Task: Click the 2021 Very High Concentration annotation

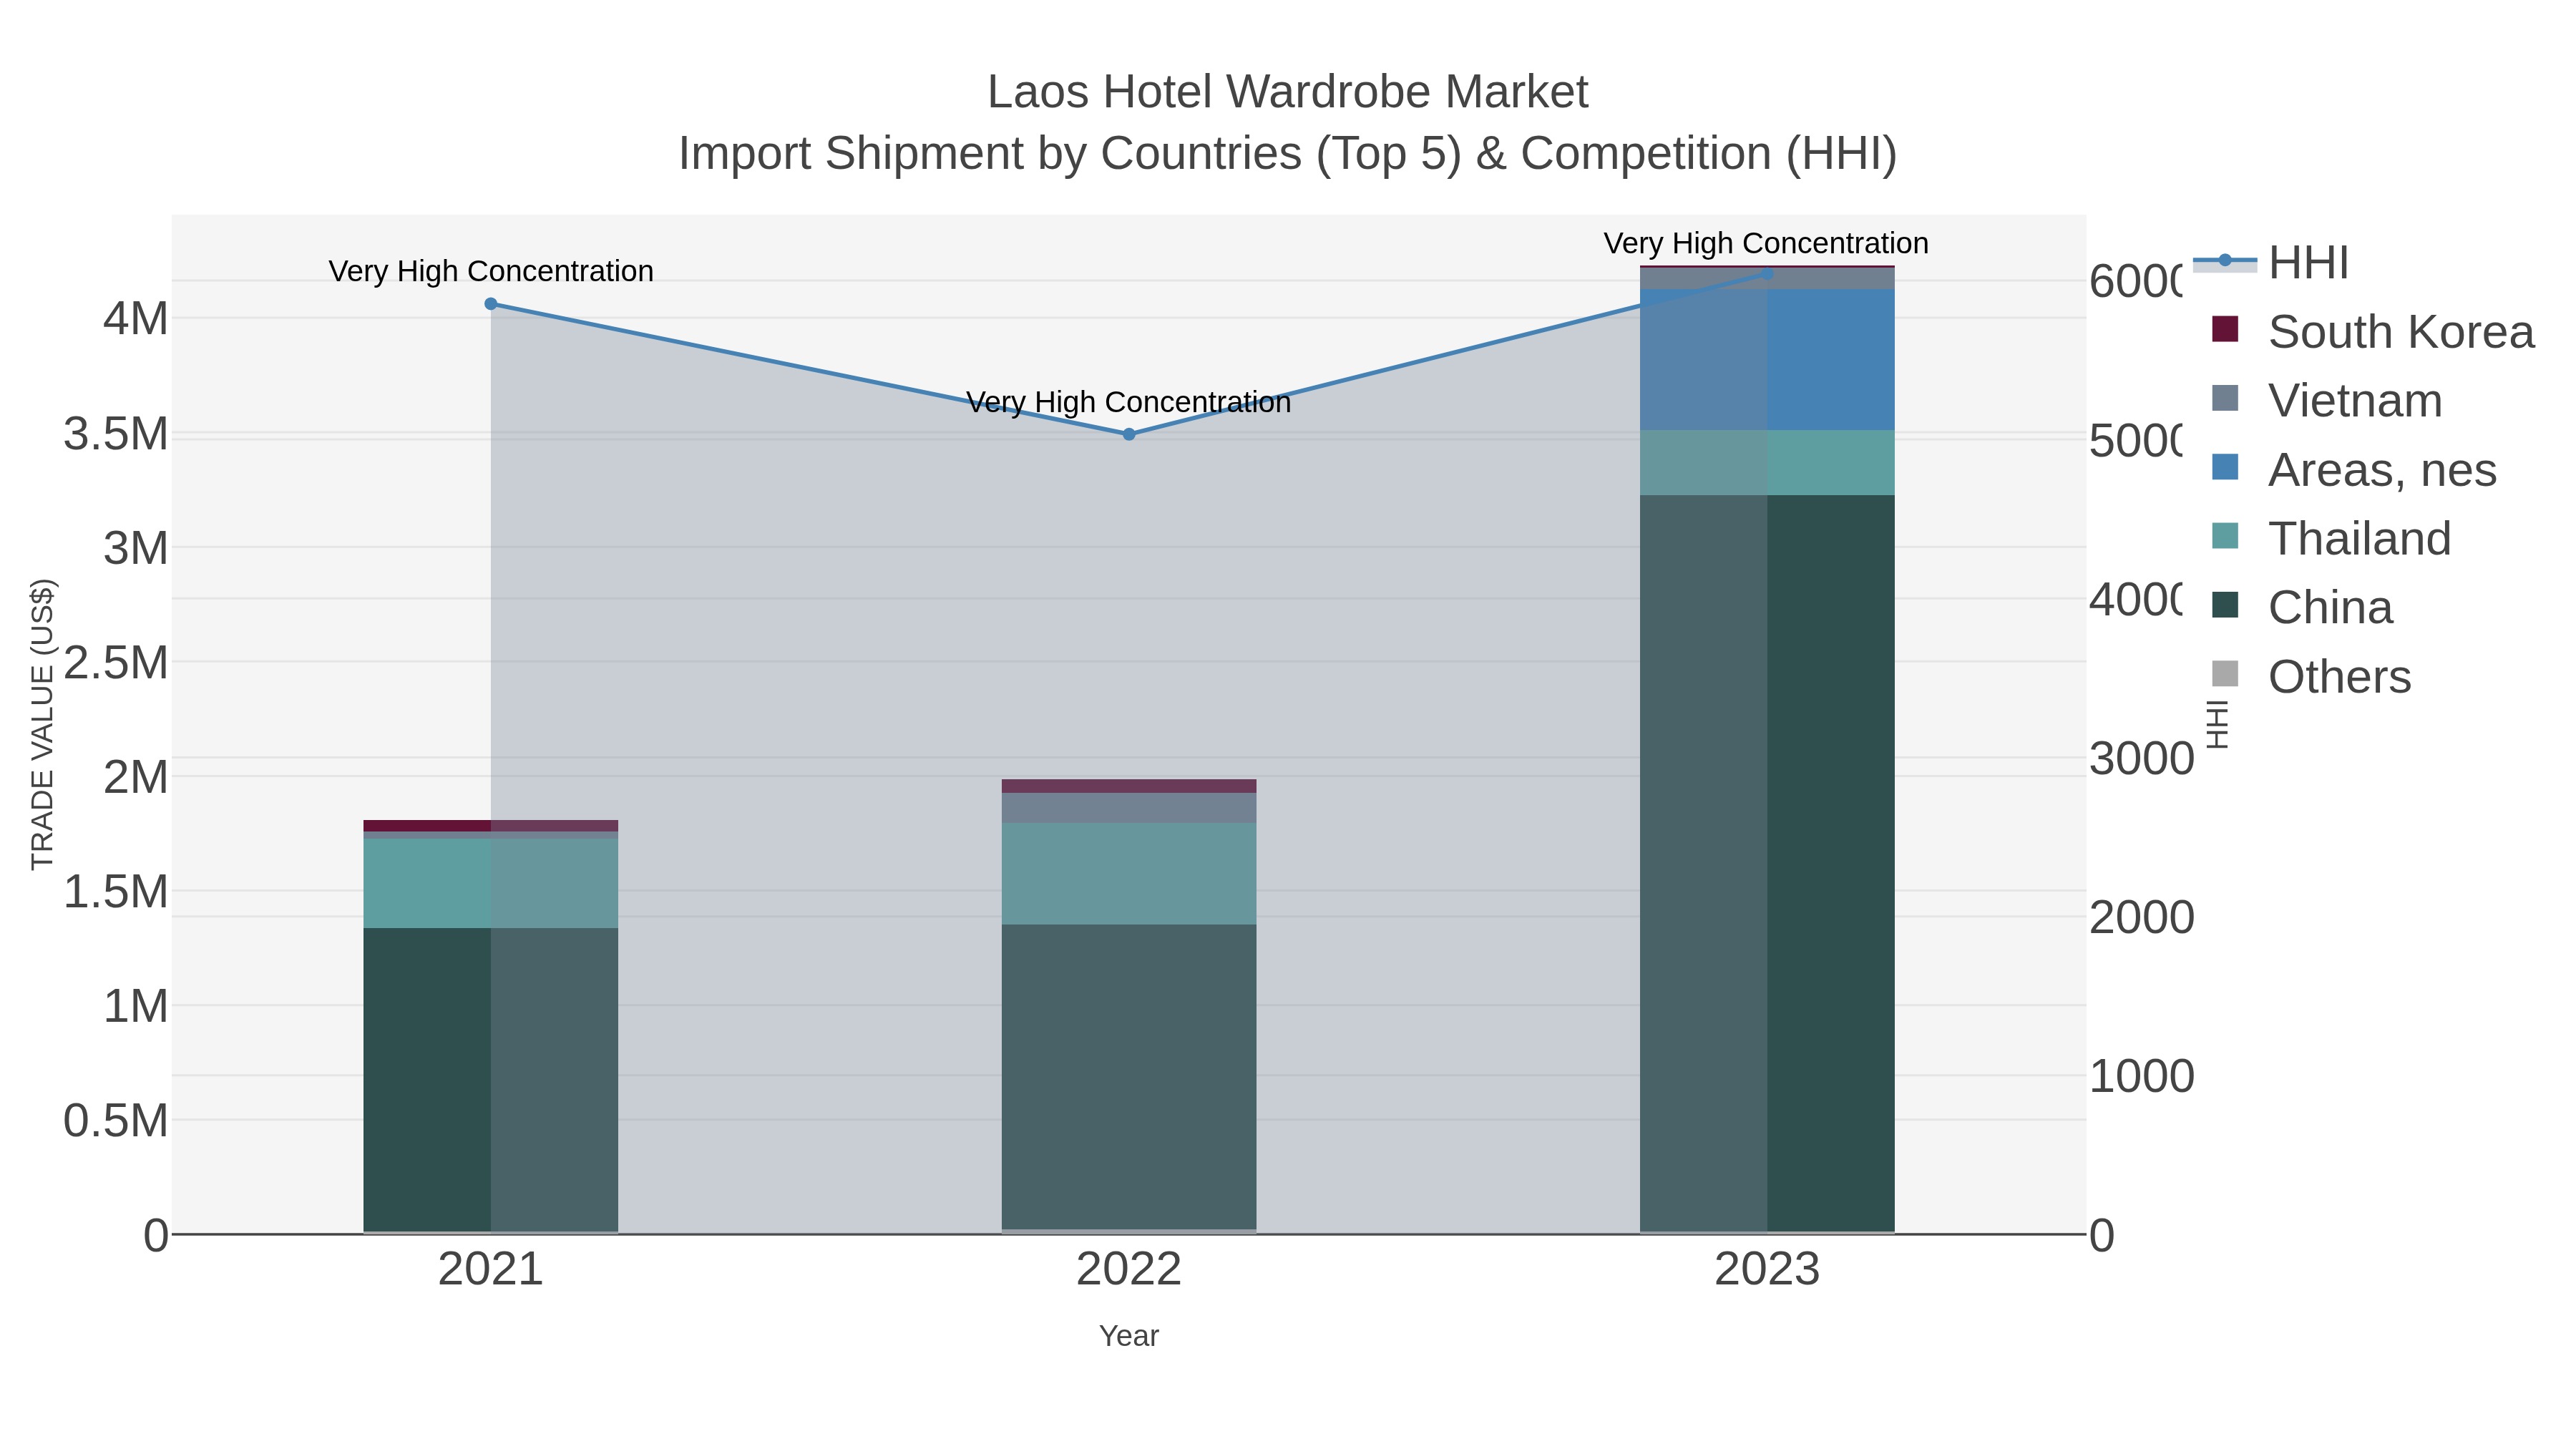Action: pyautogui.click(x=491, y=271)
